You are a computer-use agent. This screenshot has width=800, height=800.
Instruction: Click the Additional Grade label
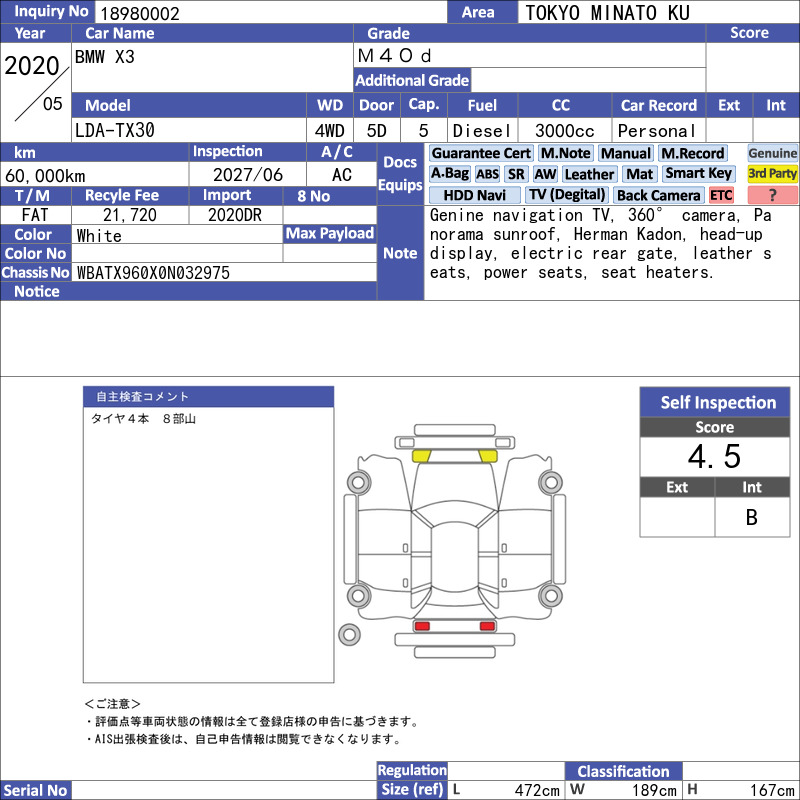412,80
